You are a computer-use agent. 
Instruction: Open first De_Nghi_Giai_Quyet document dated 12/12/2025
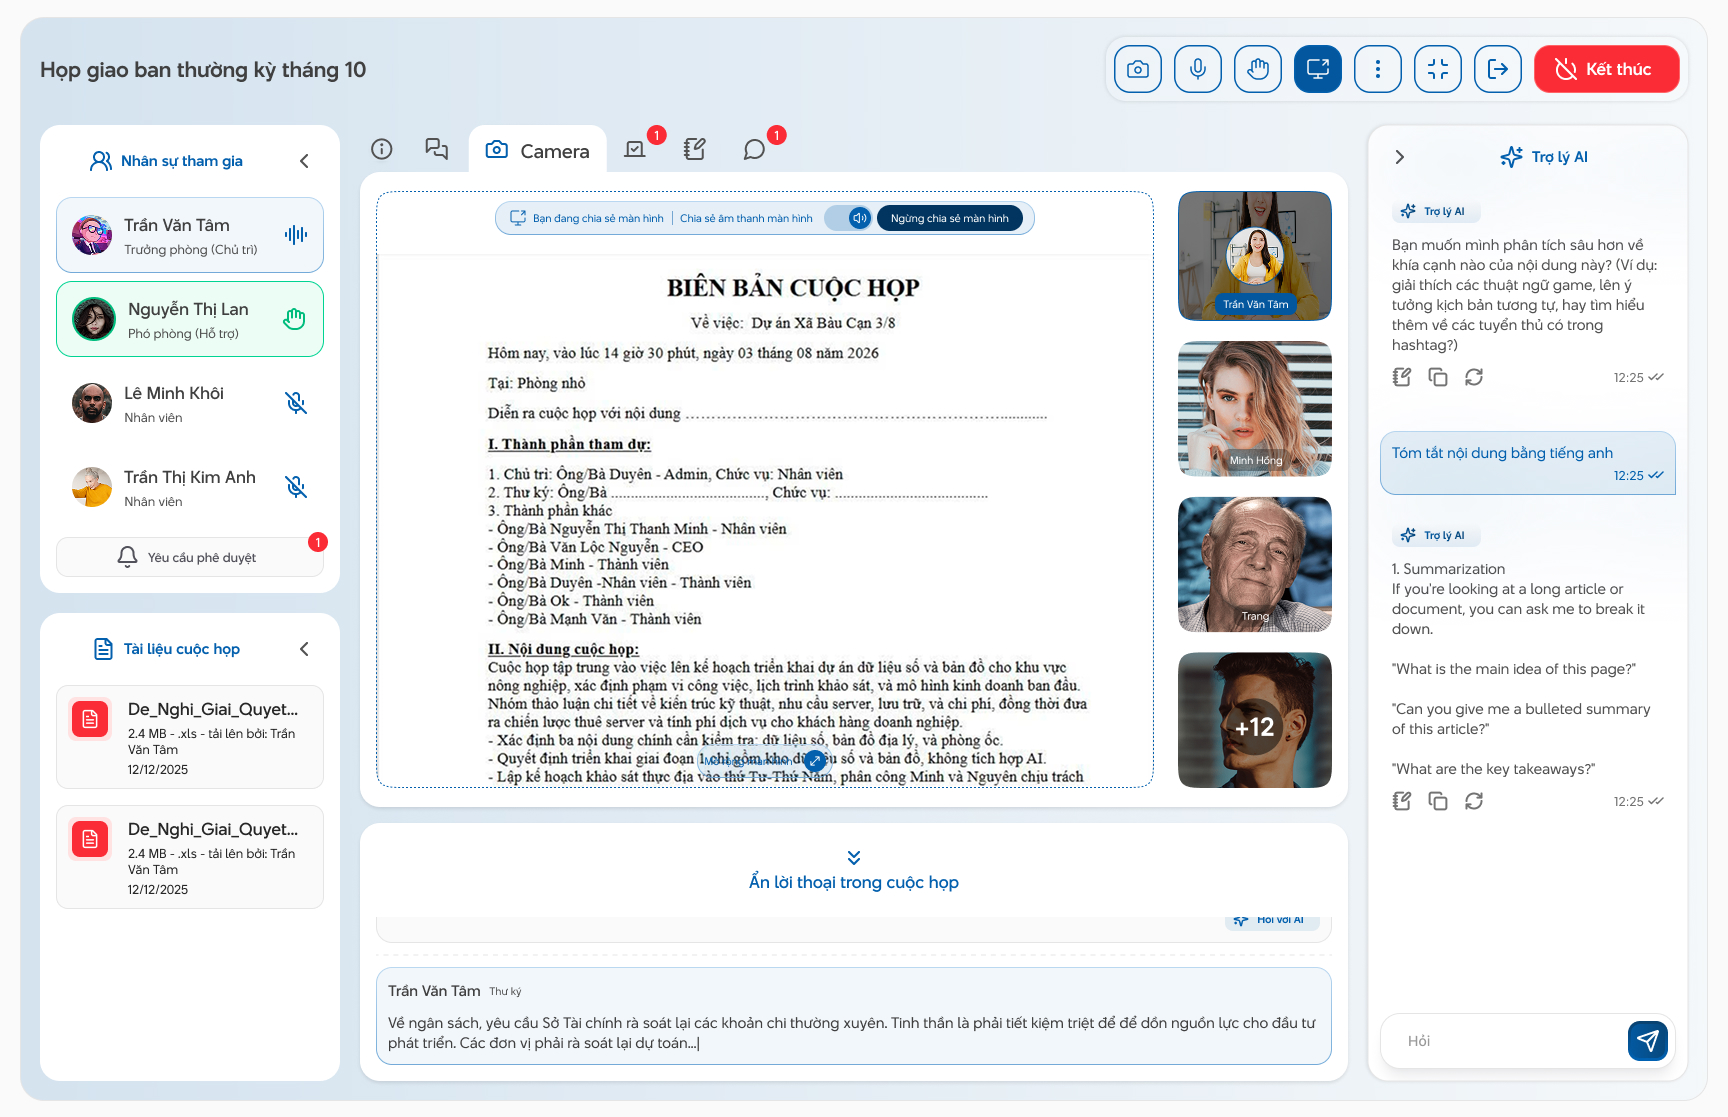(190, 738)
